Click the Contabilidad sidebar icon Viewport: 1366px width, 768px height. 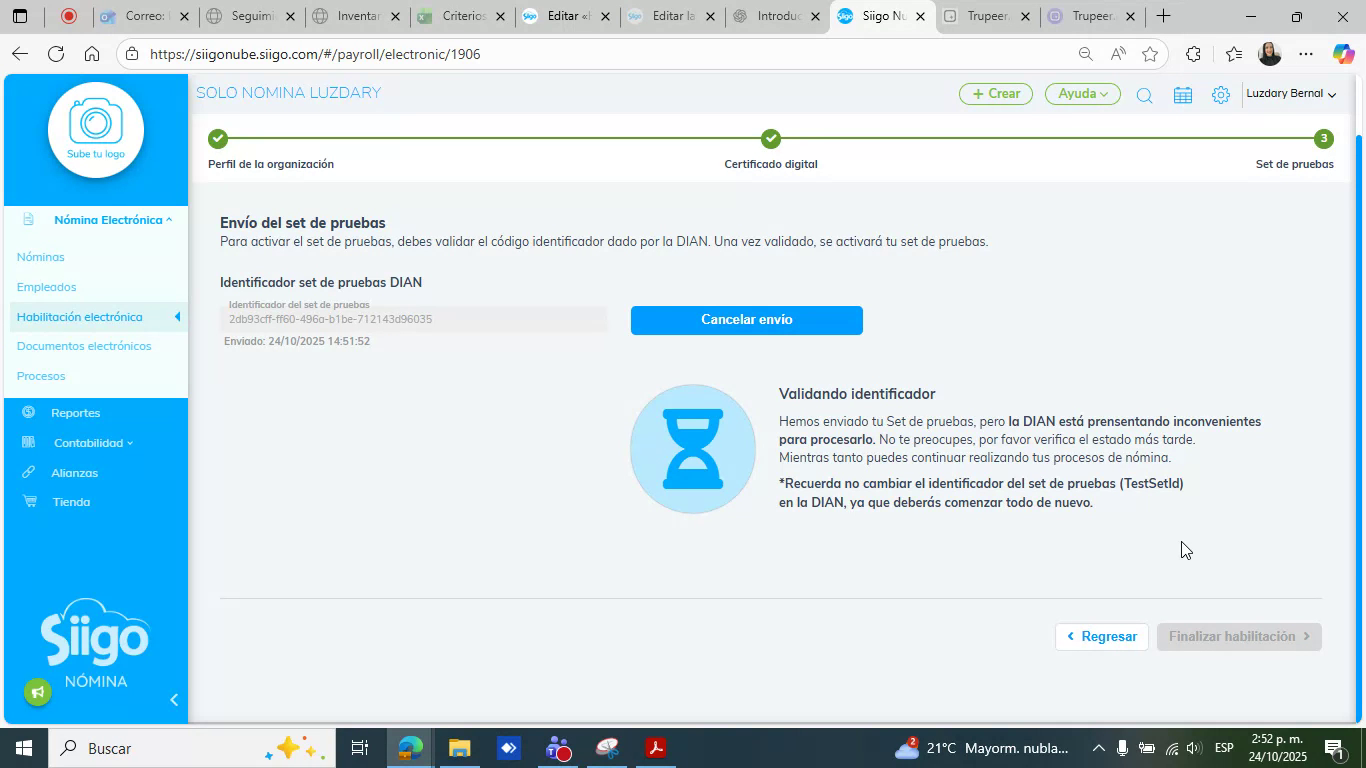click(28, 442)
